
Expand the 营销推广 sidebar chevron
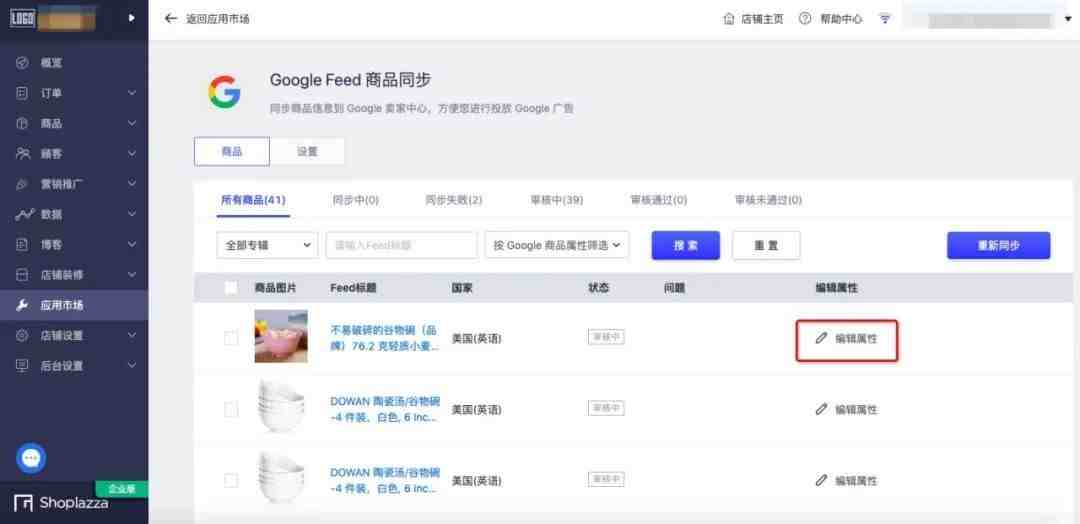click(132, 184)
